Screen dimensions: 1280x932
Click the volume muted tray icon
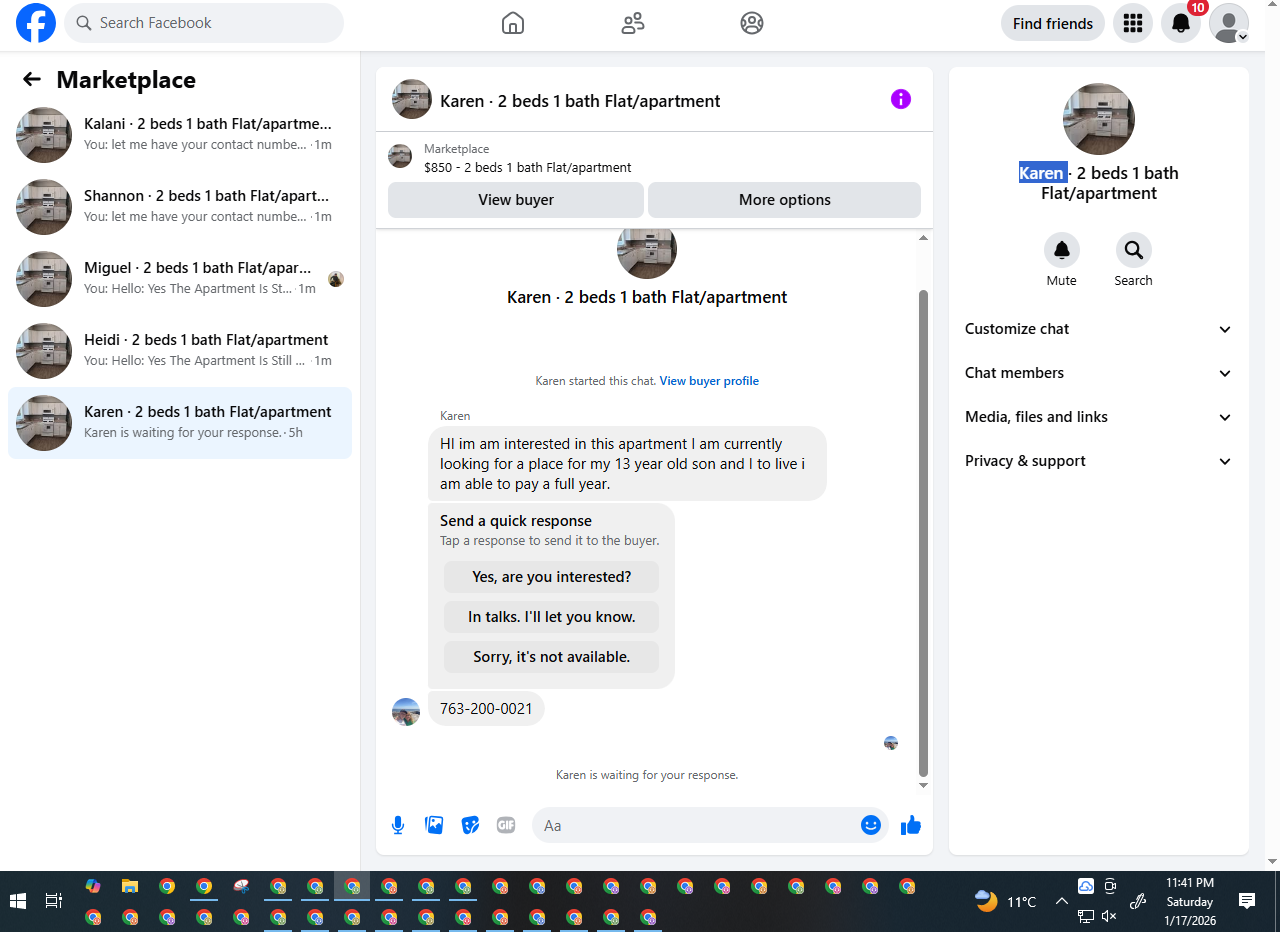1109,916
